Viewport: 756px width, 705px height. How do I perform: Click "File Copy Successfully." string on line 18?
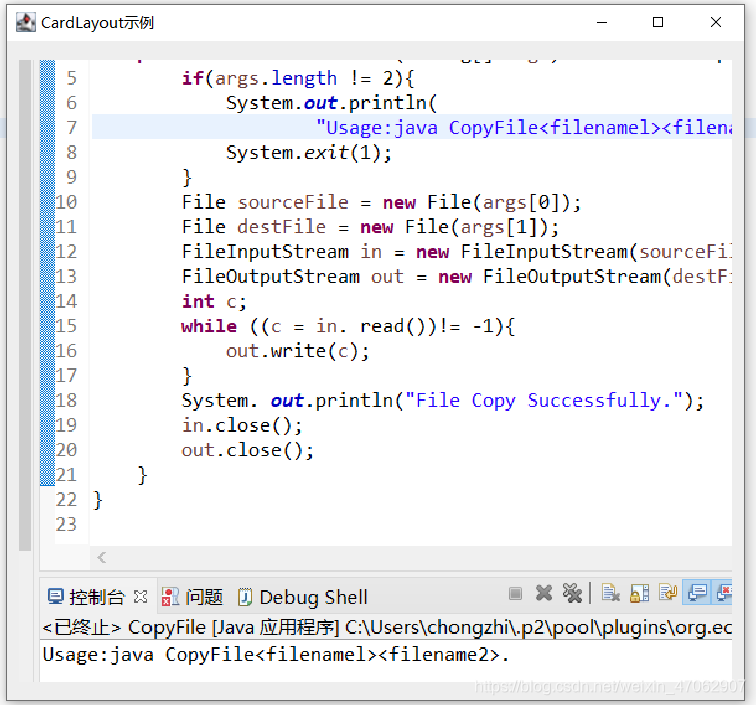pos(544,401)
